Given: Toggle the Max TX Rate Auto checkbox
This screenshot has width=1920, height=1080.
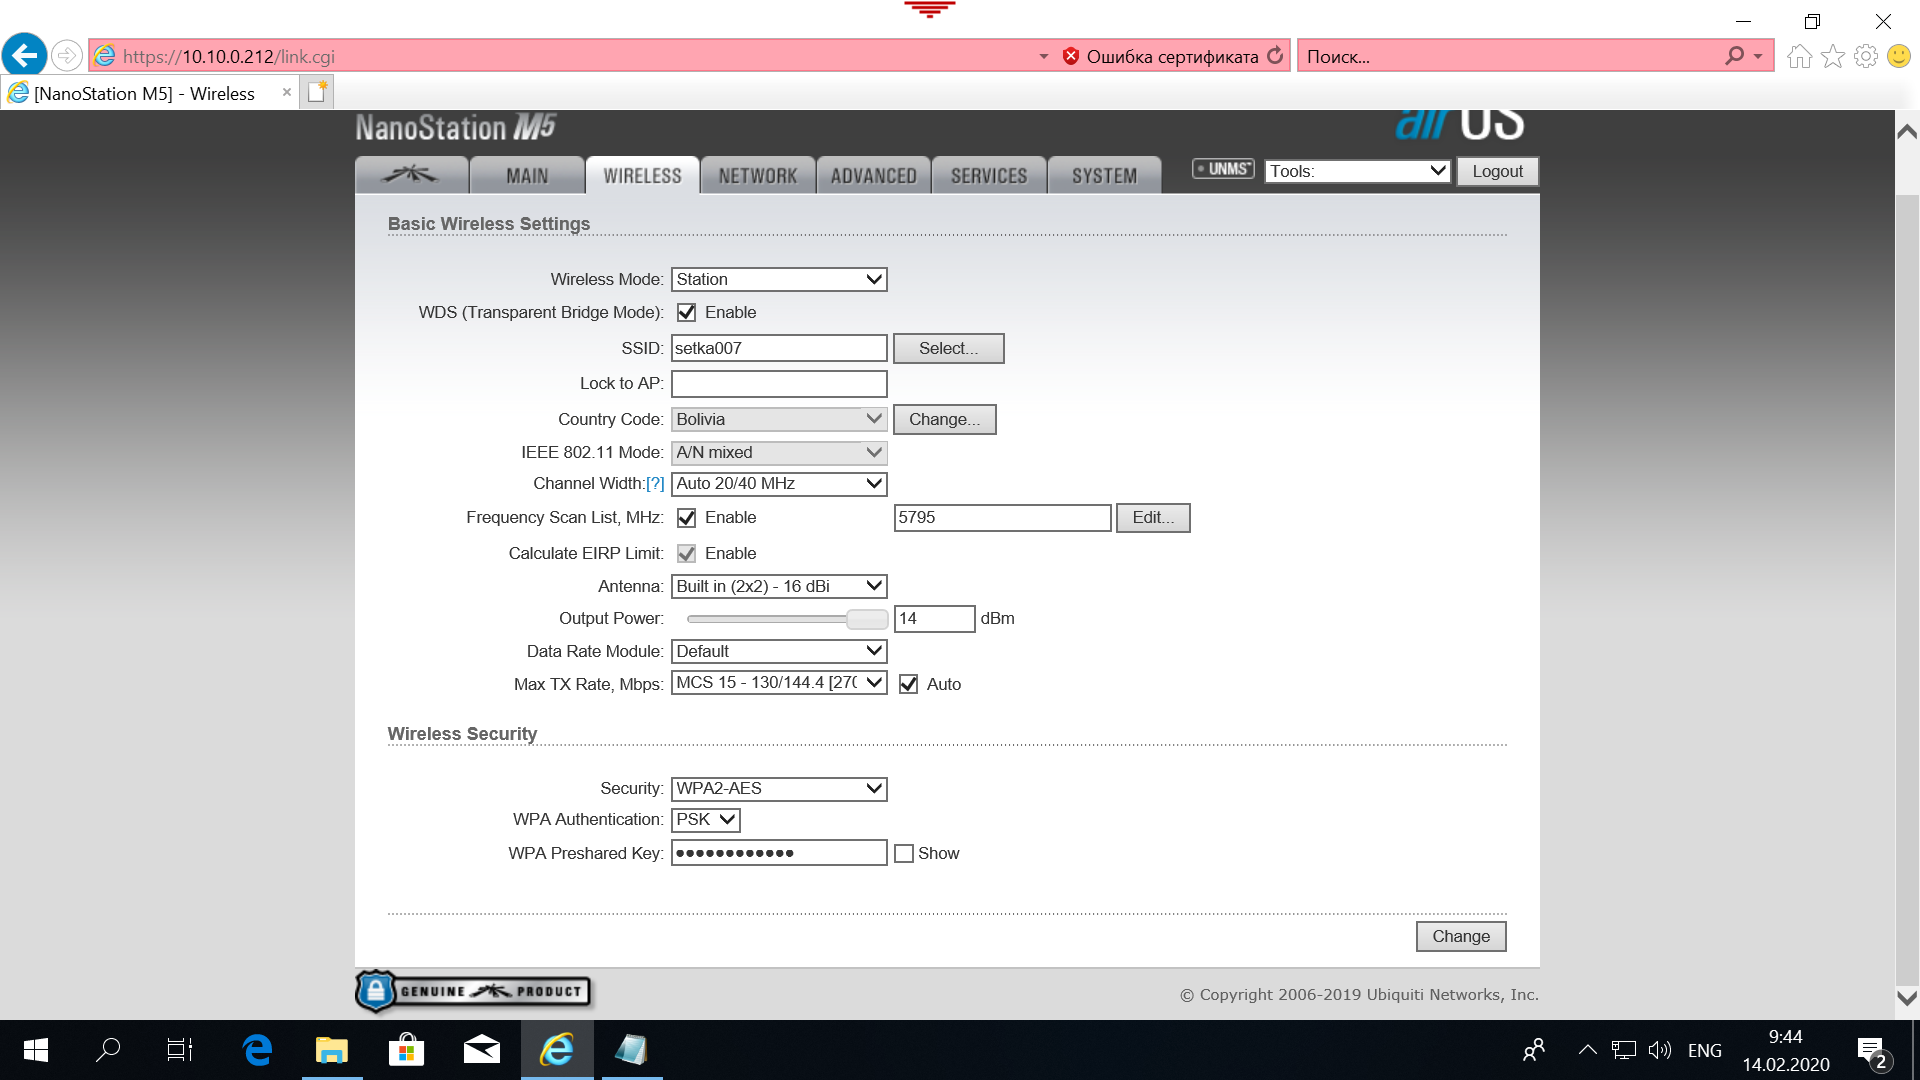Looking at the screenshot, I should coord(908,685).
